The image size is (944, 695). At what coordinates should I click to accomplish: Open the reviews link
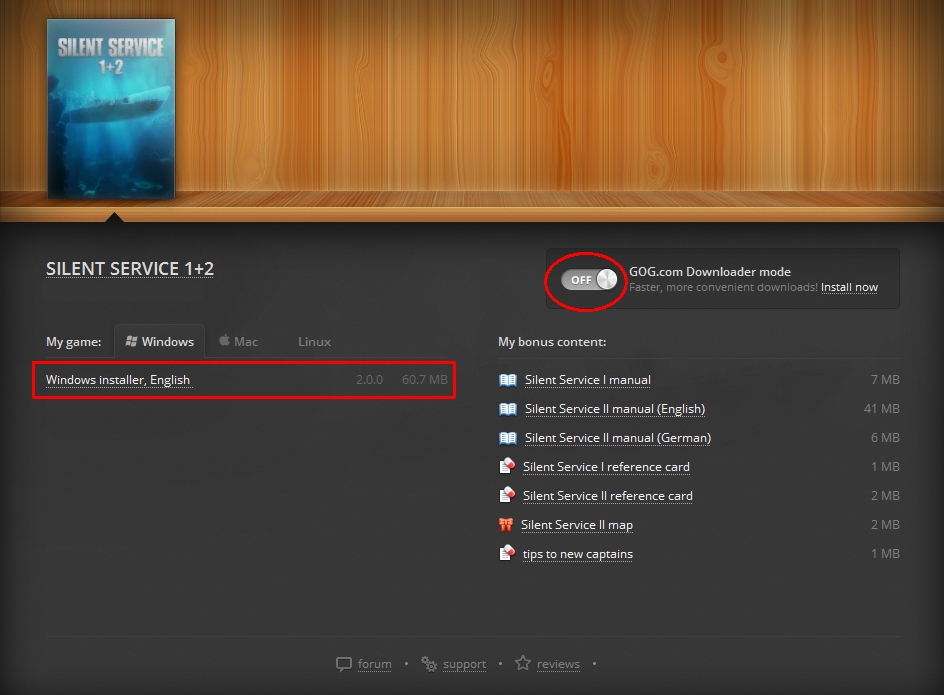click(558, 664)
